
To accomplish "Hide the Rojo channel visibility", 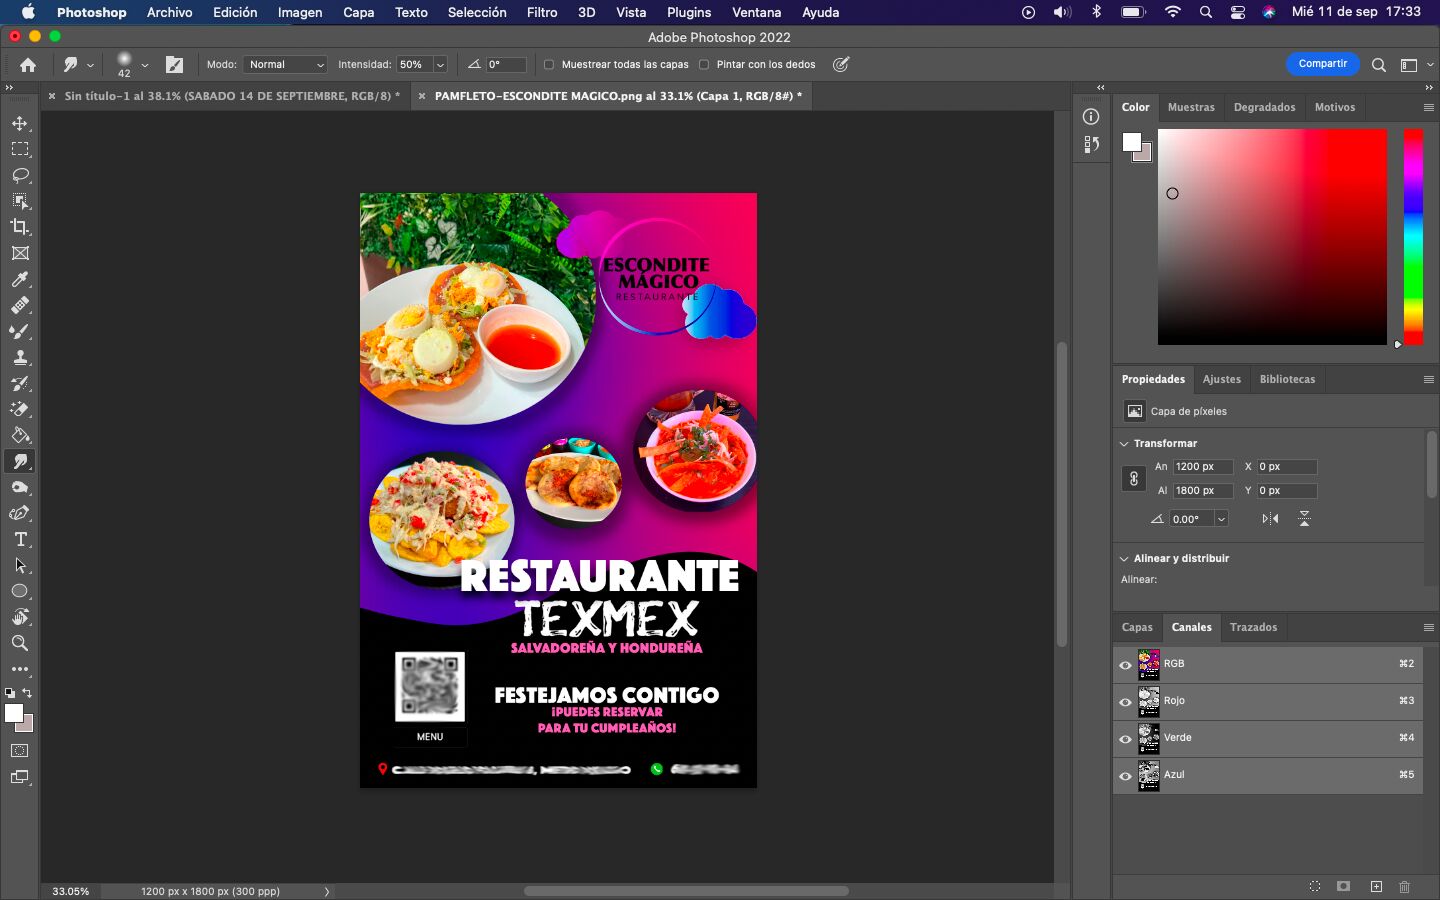I will (x=1125, y=702).
